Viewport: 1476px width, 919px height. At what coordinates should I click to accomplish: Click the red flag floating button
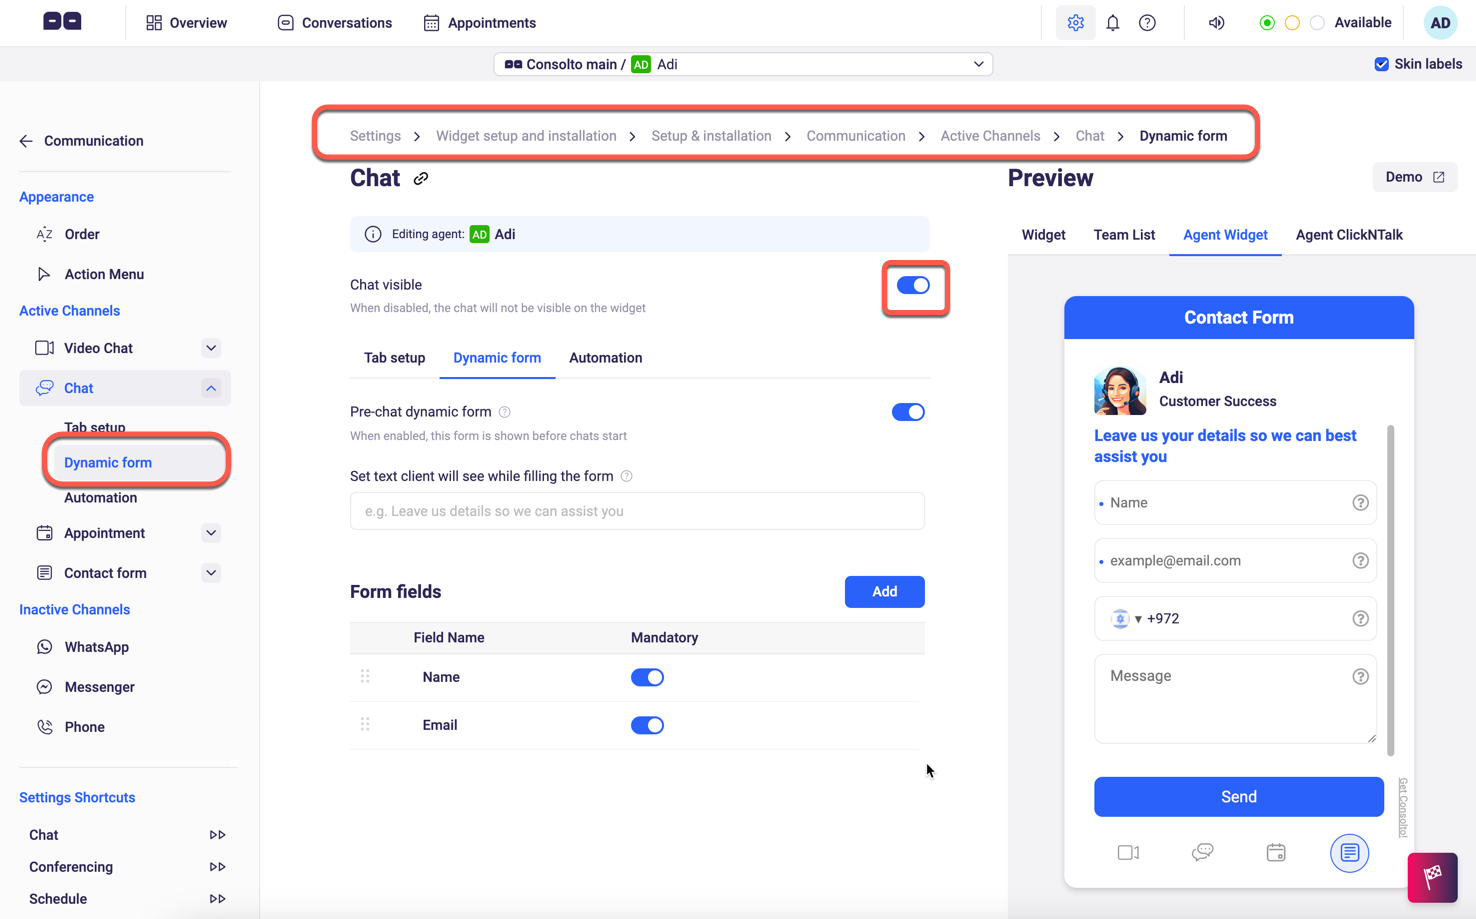click(1432, 877)
